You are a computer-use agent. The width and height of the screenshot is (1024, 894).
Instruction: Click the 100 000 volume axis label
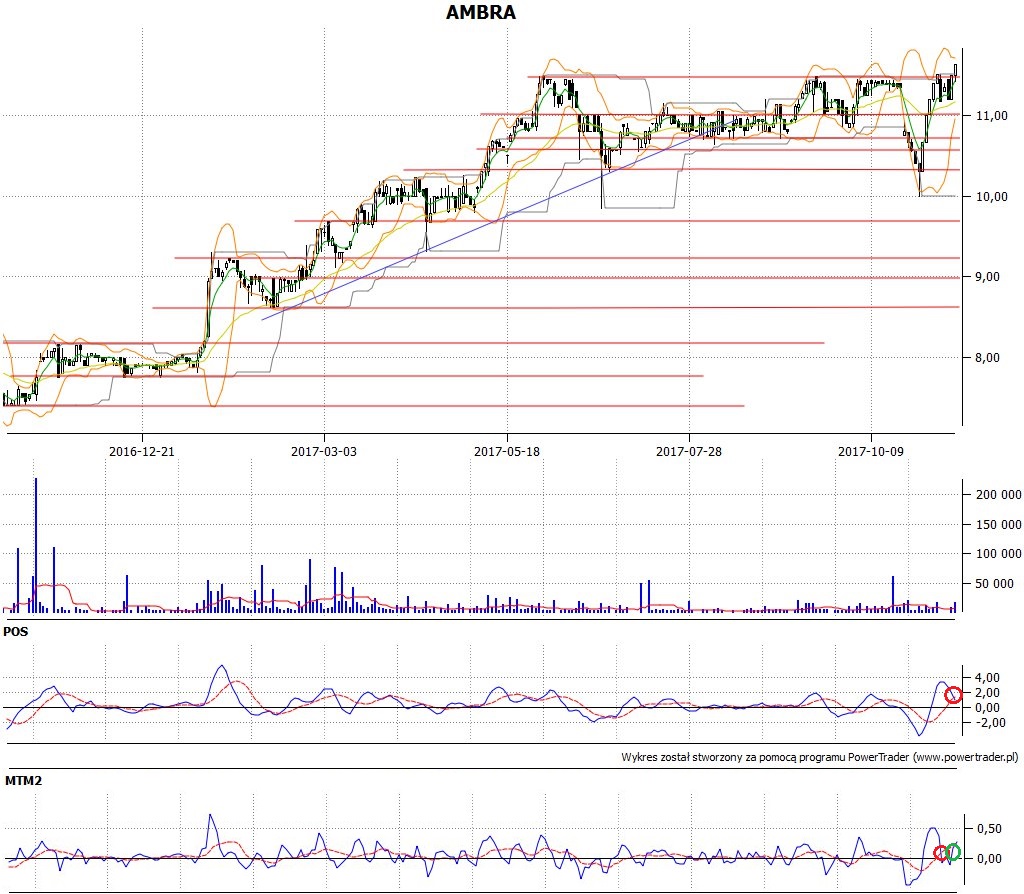pyautogui.click(x=999, y=554)
